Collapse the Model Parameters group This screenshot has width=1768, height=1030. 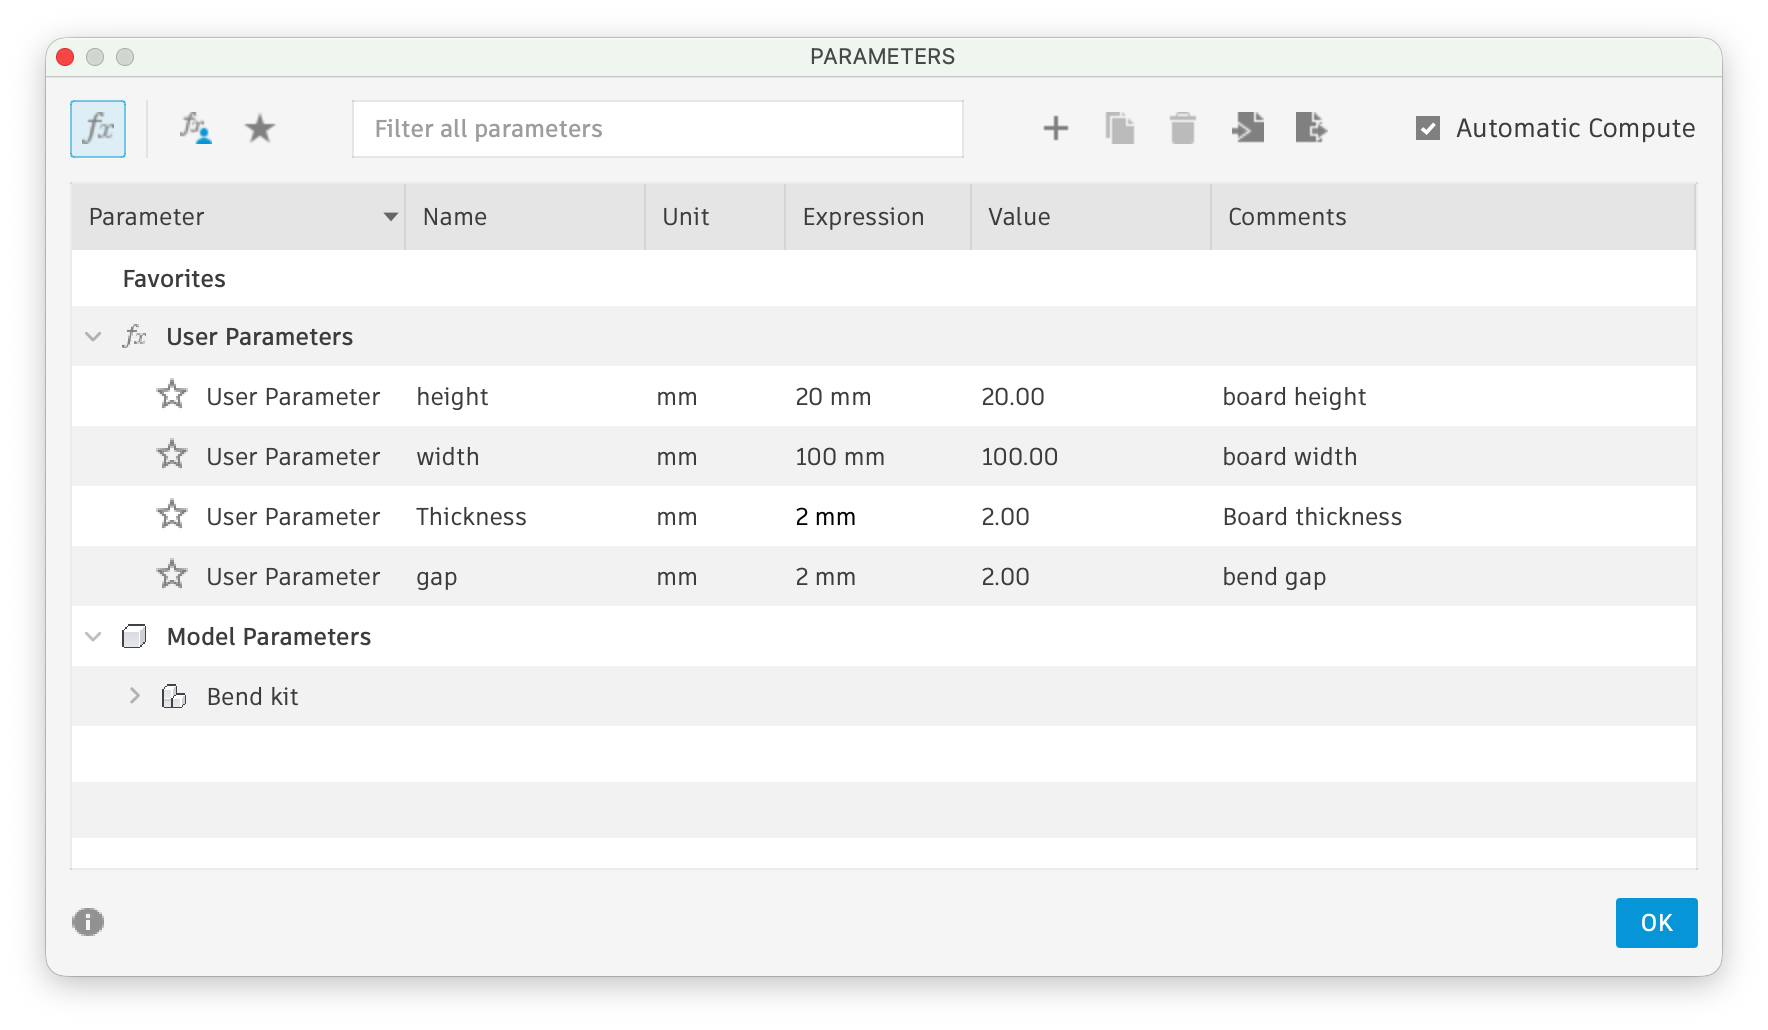93,636
